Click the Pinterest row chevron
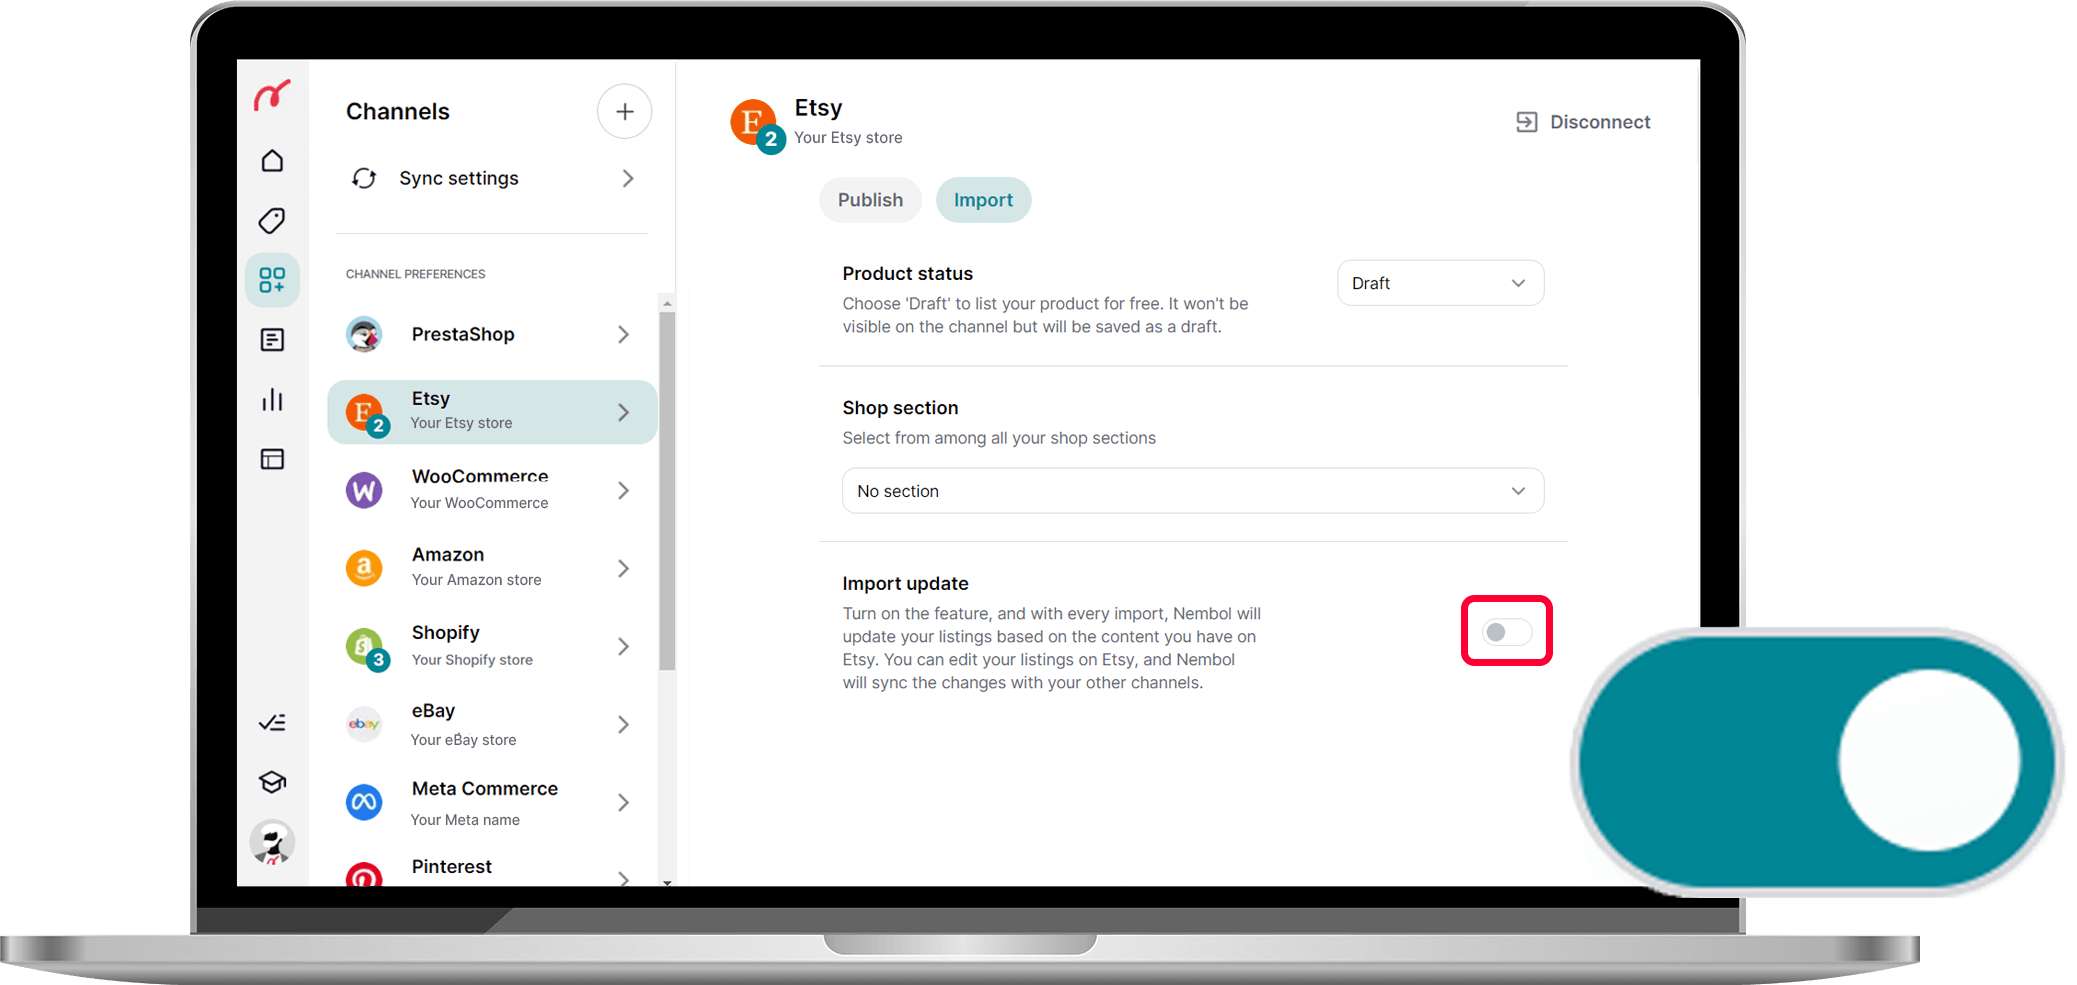This screenshot has height=985, width=2077. [623, 878]
